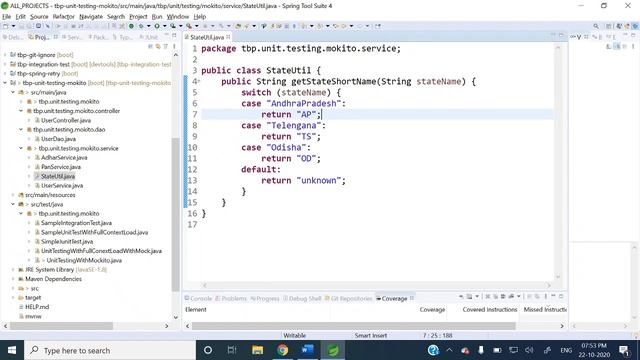Click the Coverage launch toolbar icon
The height and width of the screenshot is (360, 640).
click(x=173, y=26)
